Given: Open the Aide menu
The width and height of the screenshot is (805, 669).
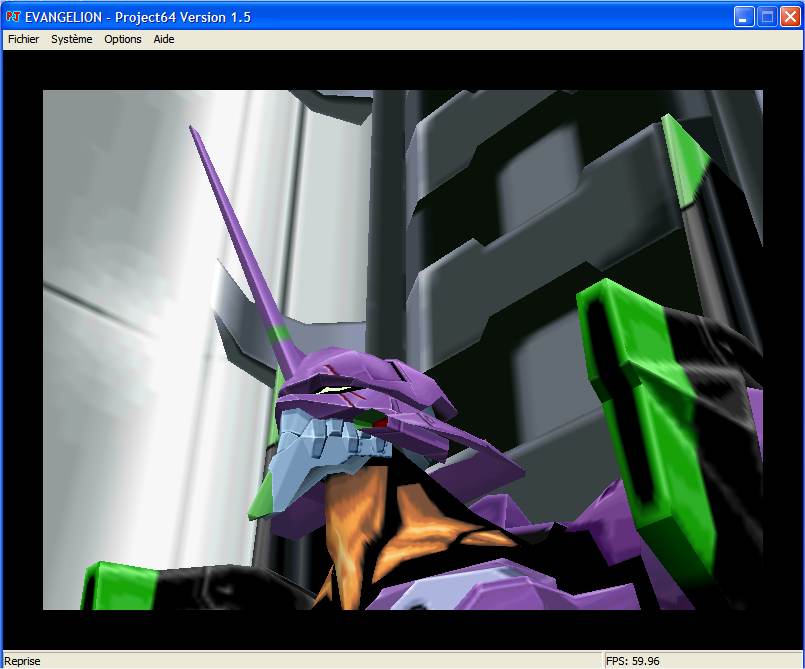Looking at the screenshot, I should (x=164, y=39).
